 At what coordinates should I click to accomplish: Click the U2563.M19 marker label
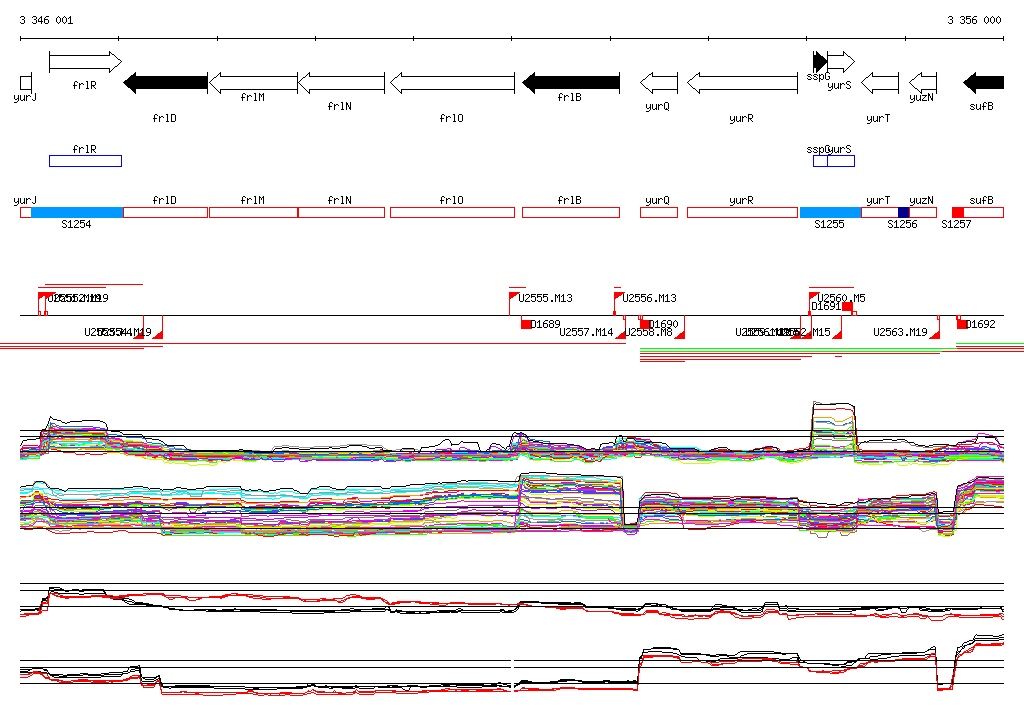point(900,333)
